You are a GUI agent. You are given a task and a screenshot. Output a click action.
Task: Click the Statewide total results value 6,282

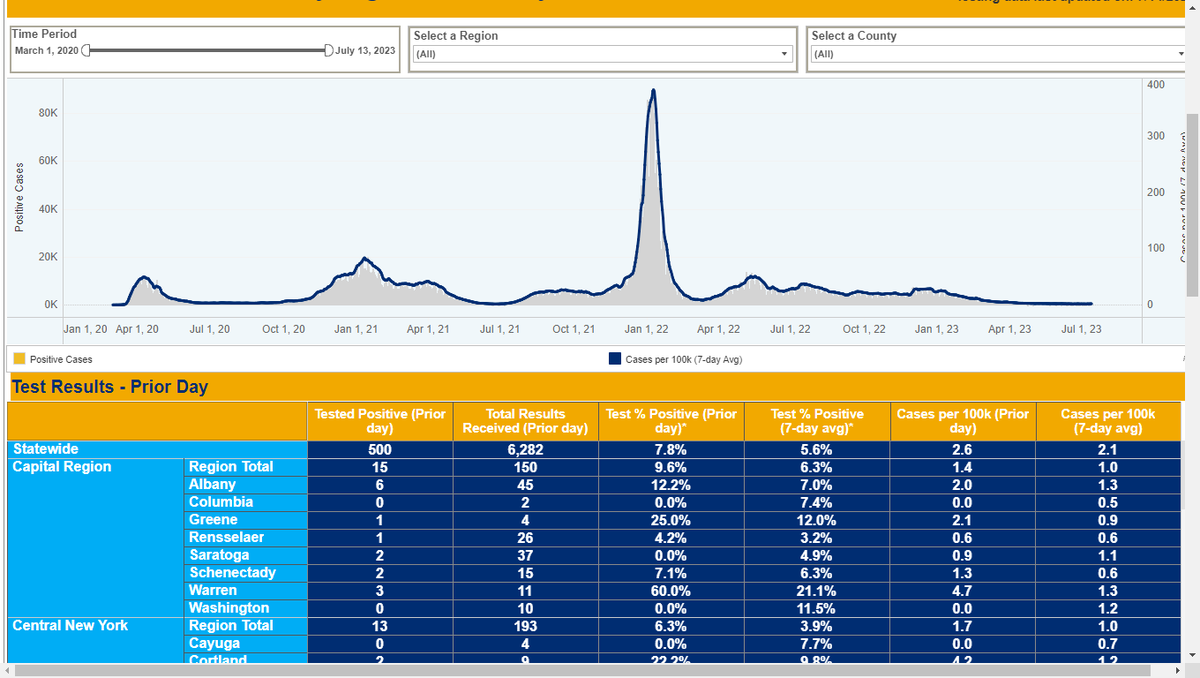(x=525, y=449)
